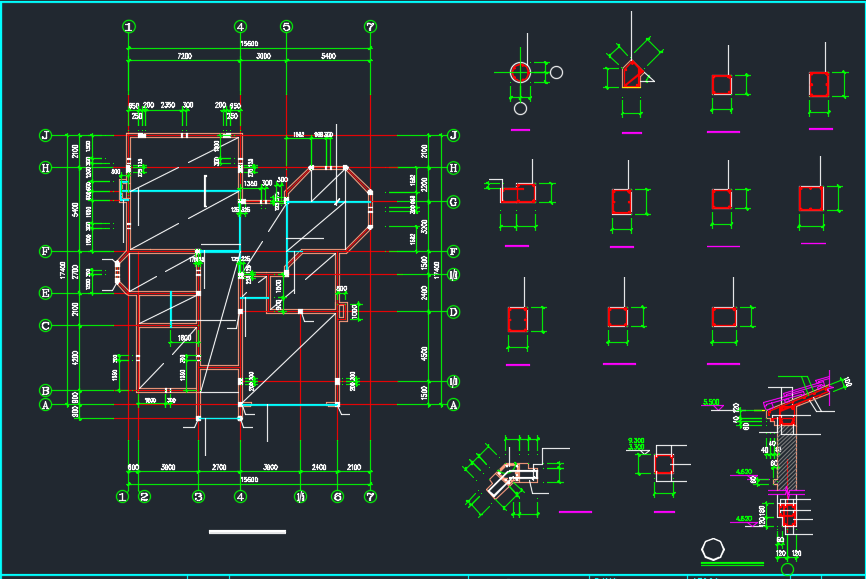866x579 pixels.
Task: Pick axis bubble J left of the plan
Action: point(46,135)
